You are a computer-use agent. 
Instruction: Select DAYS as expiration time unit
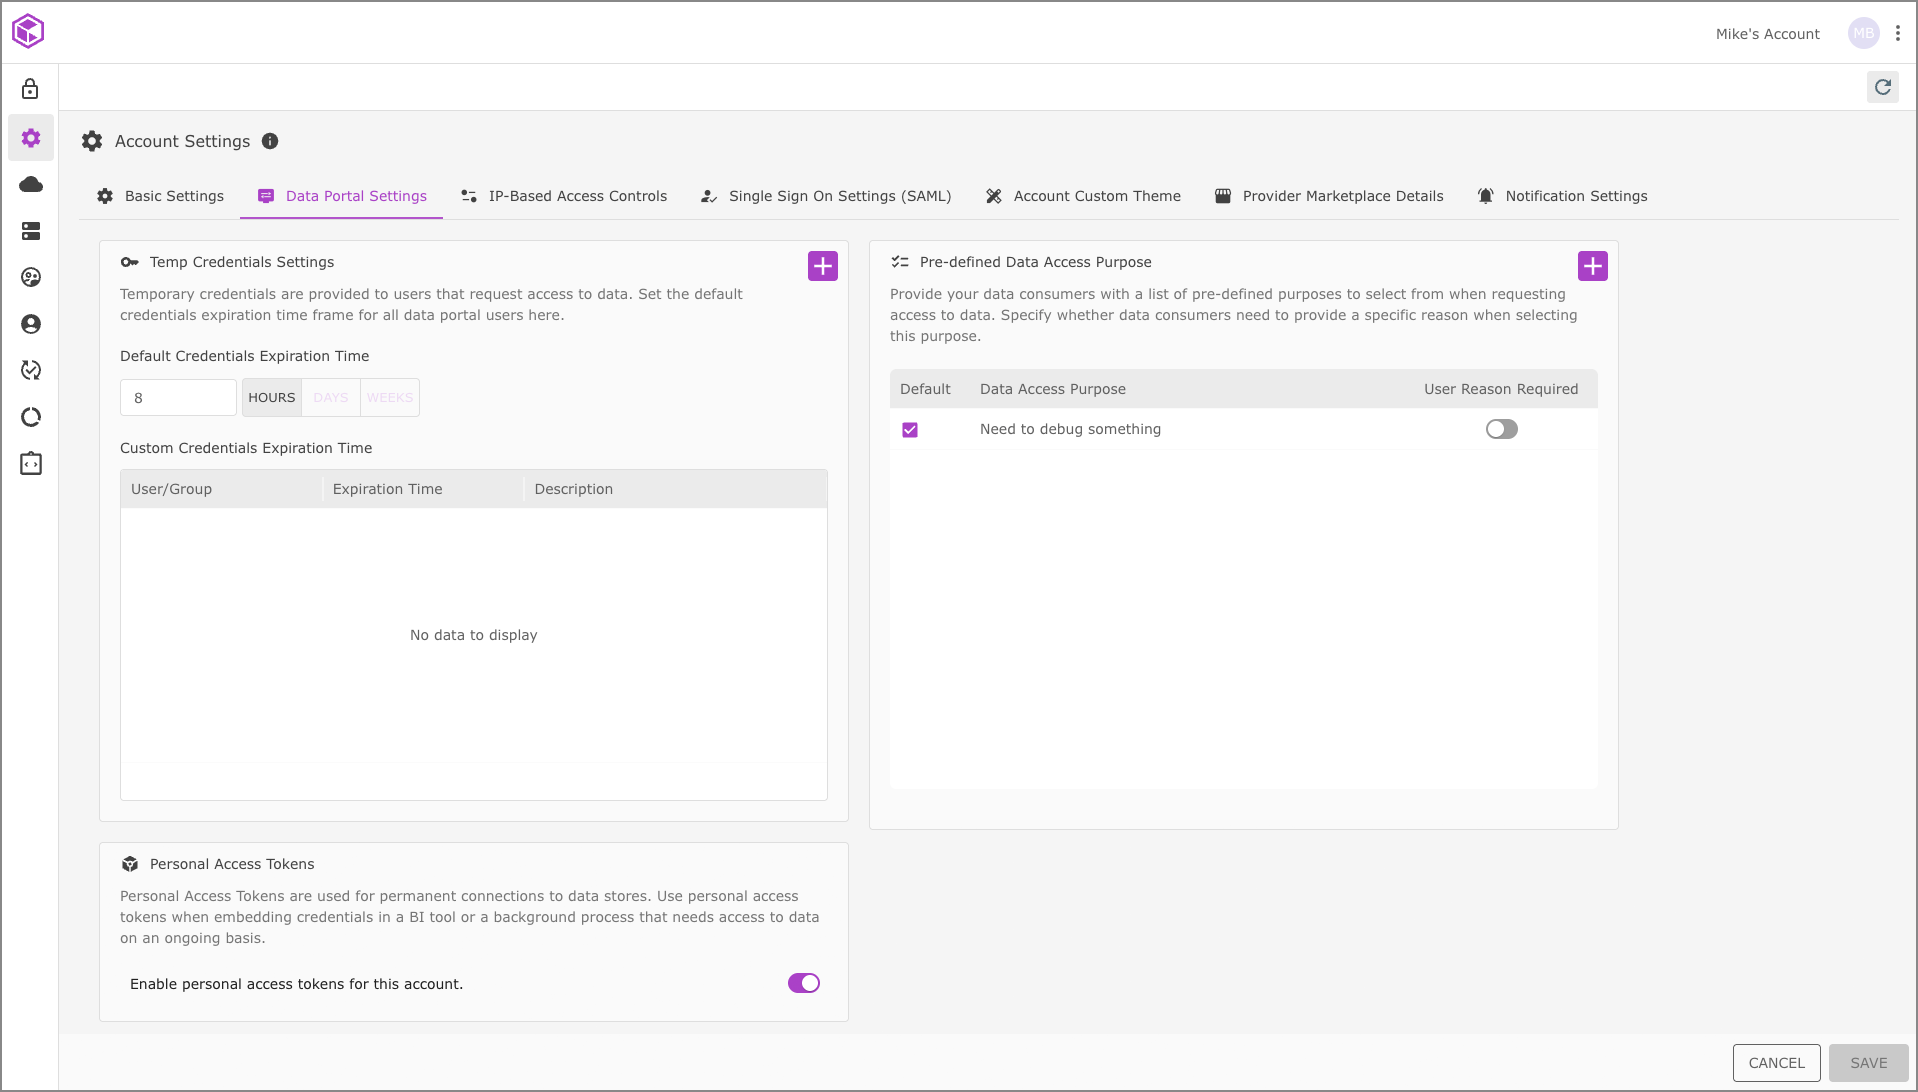pyautogui.click(x=331, y=398)
